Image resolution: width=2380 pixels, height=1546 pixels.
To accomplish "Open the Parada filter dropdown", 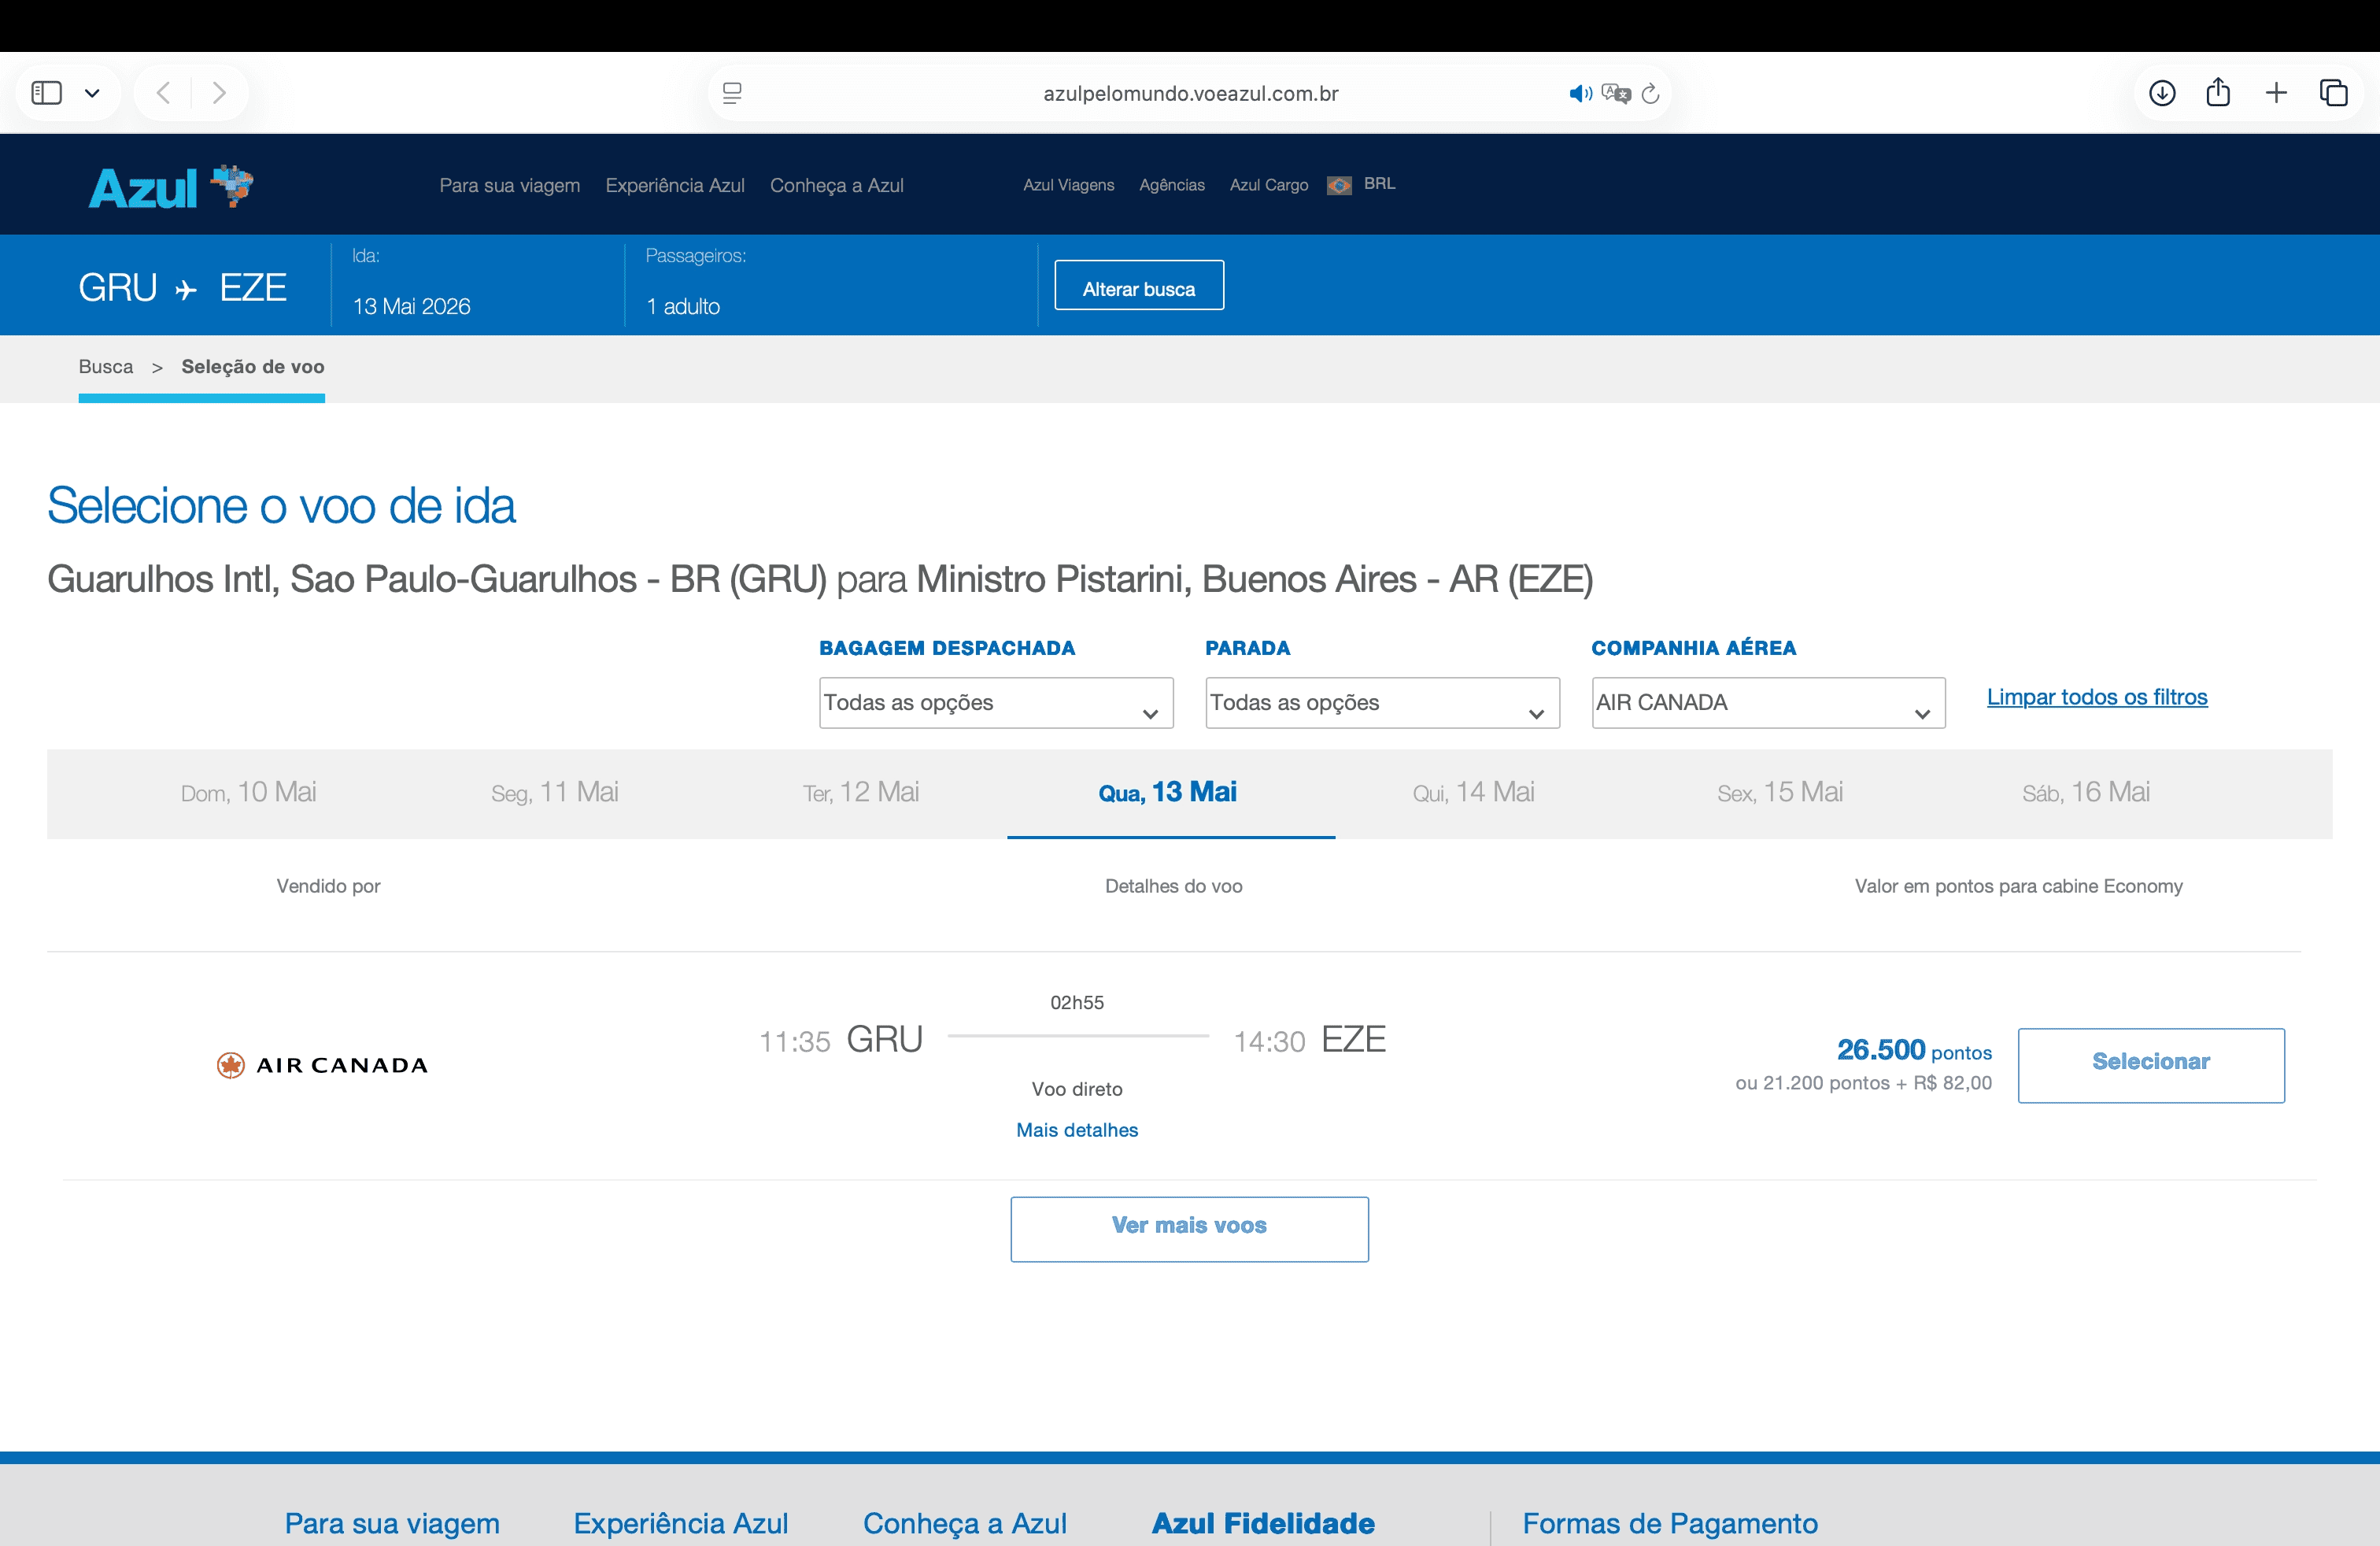I will click(1382, 703).
